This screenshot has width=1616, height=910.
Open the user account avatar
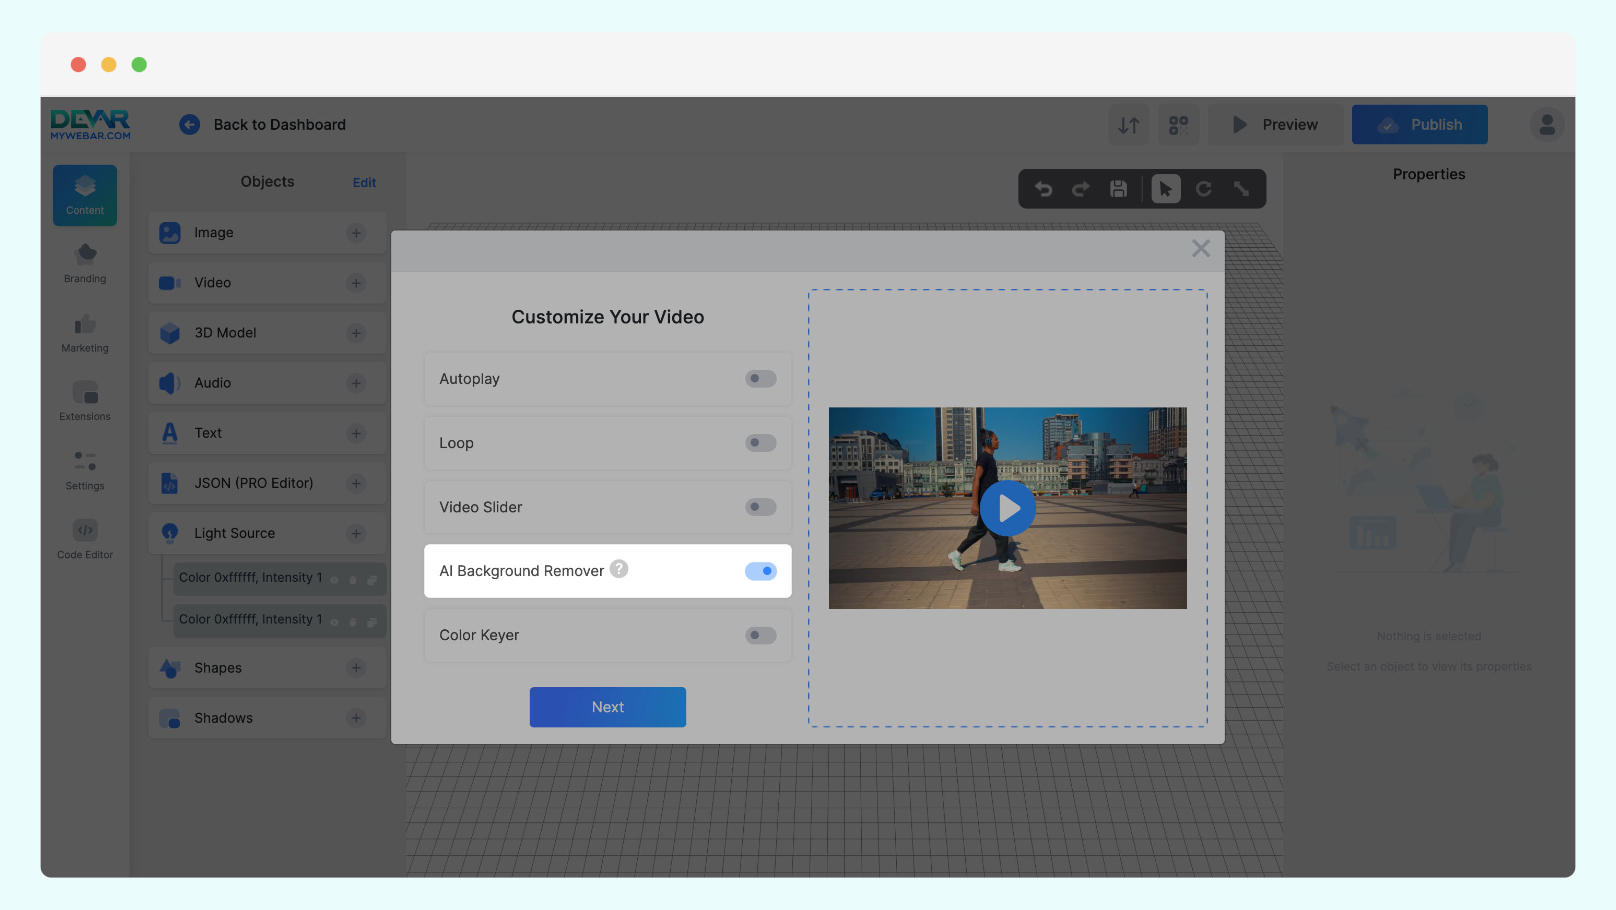point(1547,124)
